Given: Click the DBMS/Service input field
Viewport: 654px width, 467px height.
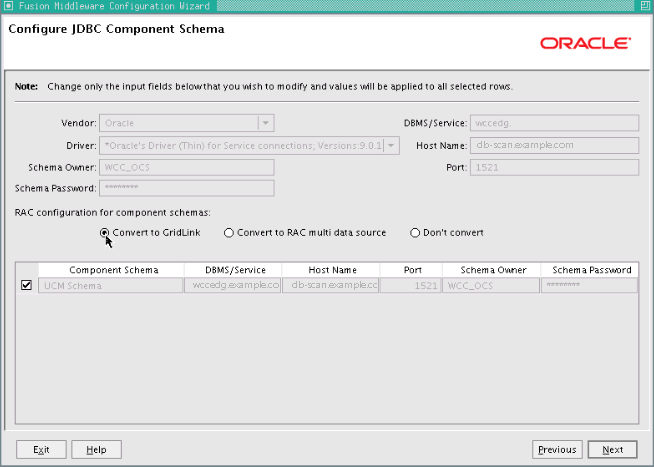Looking at the screenshot, I should 554,123.
